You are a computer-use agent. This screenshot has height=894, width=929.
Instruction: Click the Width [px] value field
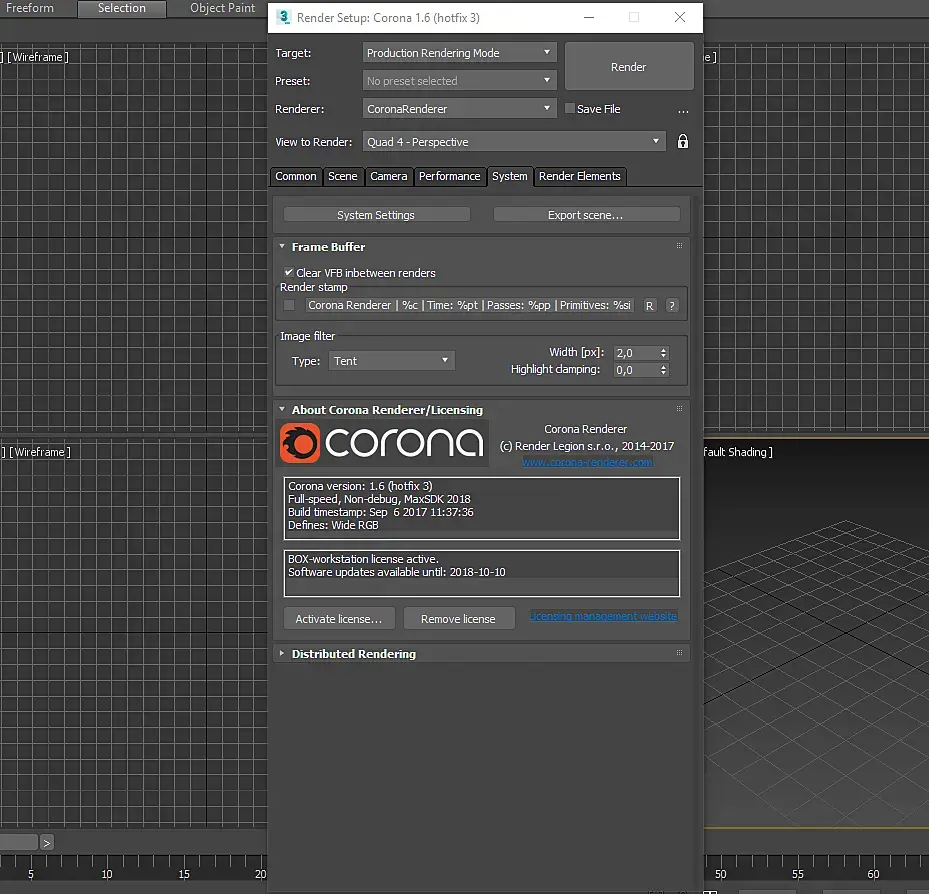pyautogui.click(x=636, y=353)
